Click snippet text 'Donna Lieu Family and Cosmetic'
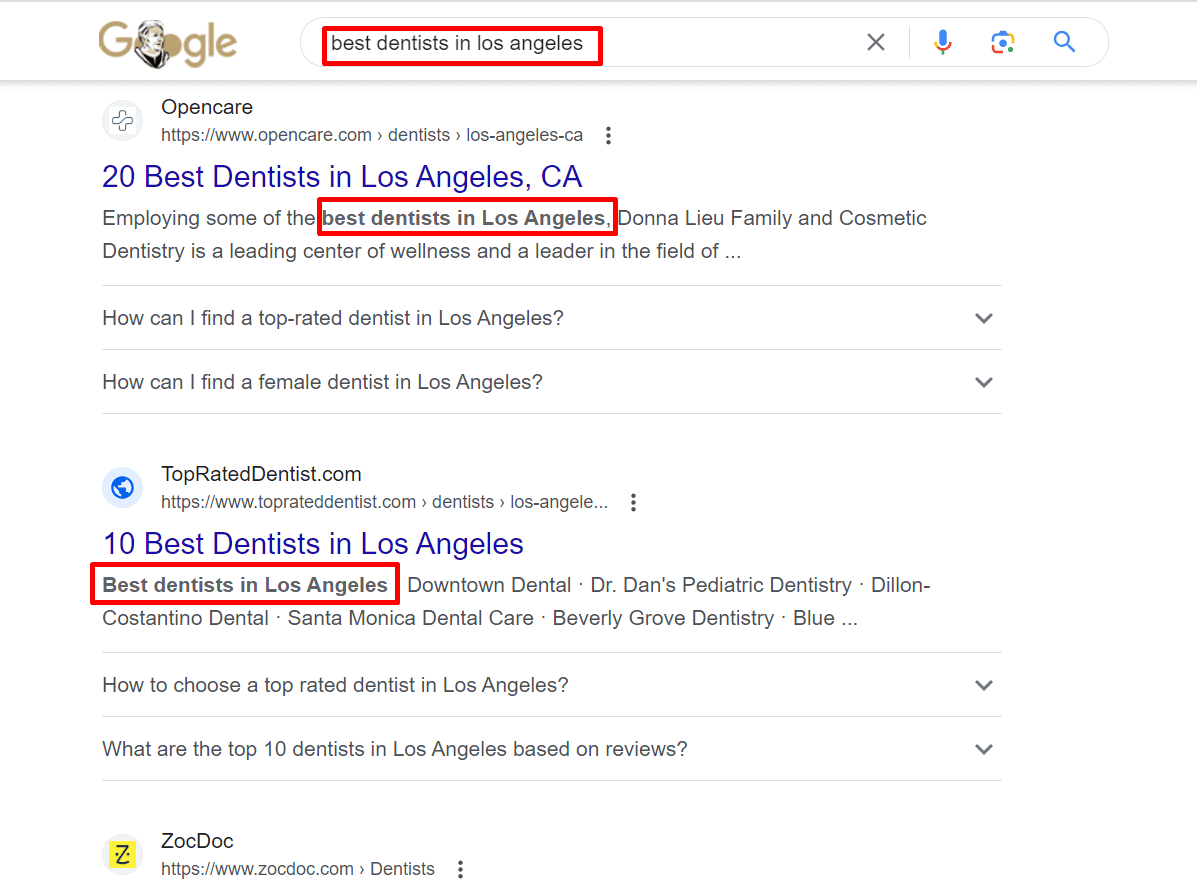Screen dimensions: 1197x889 click(x=772, y=218)
